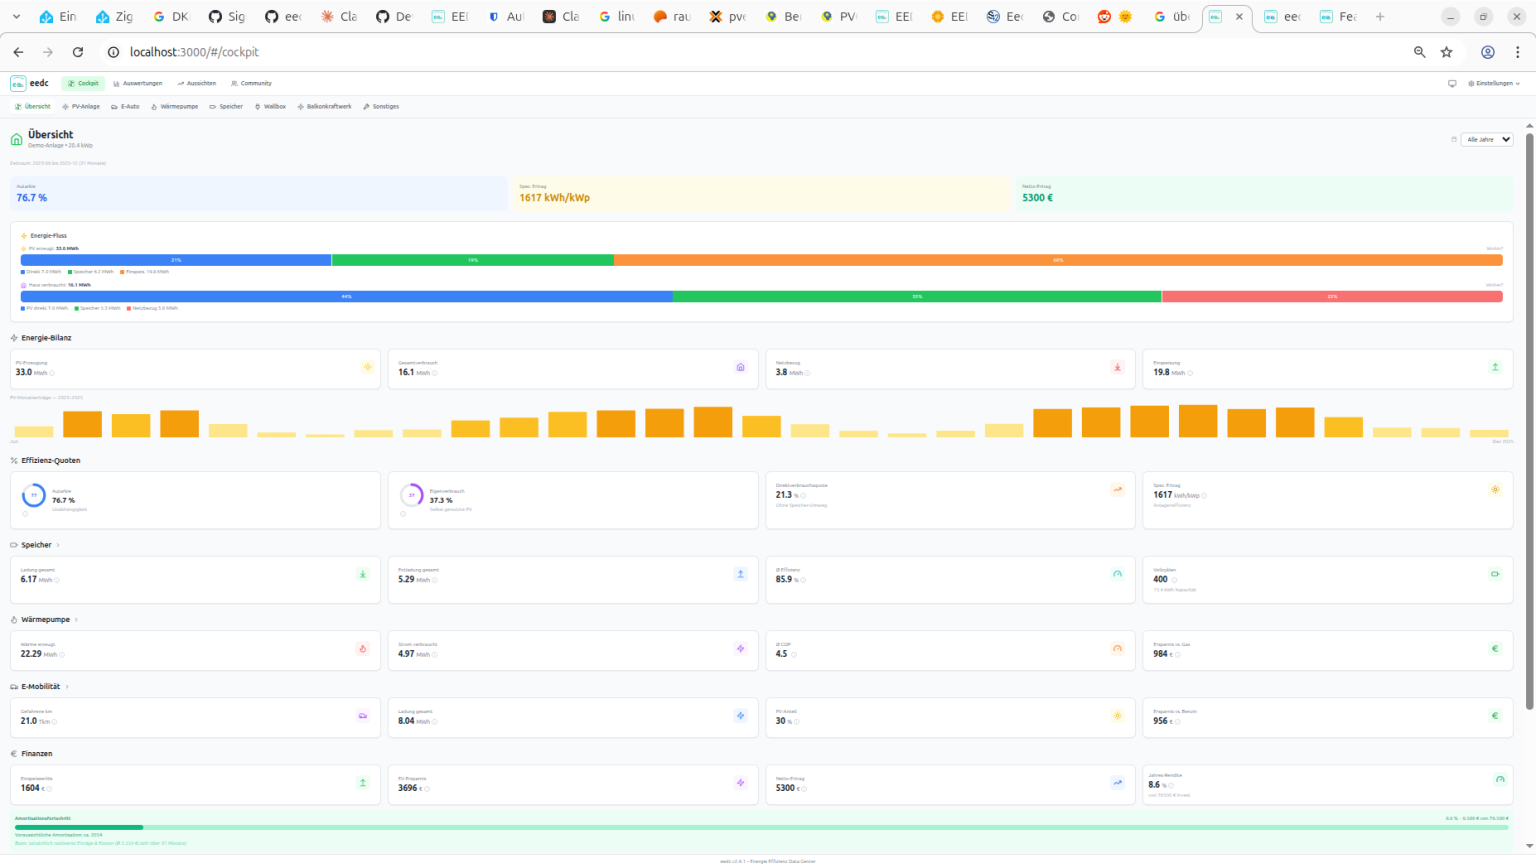Click the car icon in Gefahrene km card
Viewport: 1536px width, 868px height.
pyautogui.click(x=362, y=716)
